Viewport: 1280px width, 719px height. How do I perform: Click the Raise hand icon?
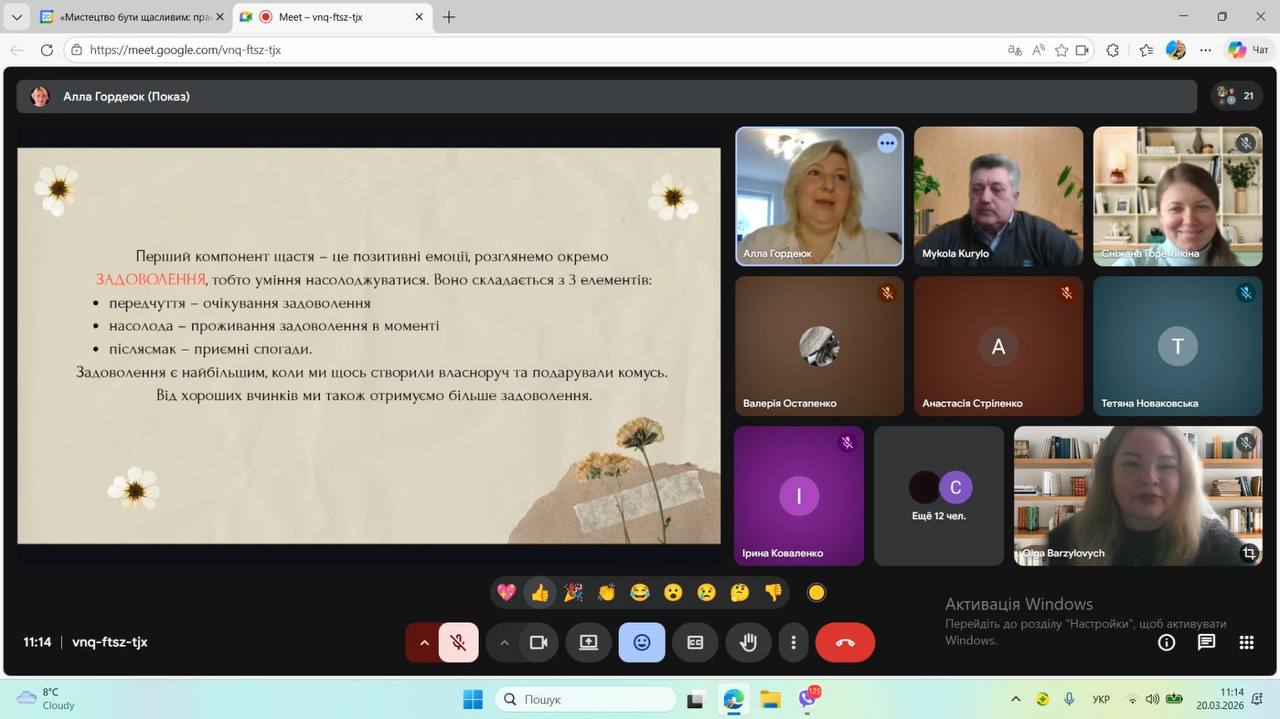click(748, 643)
